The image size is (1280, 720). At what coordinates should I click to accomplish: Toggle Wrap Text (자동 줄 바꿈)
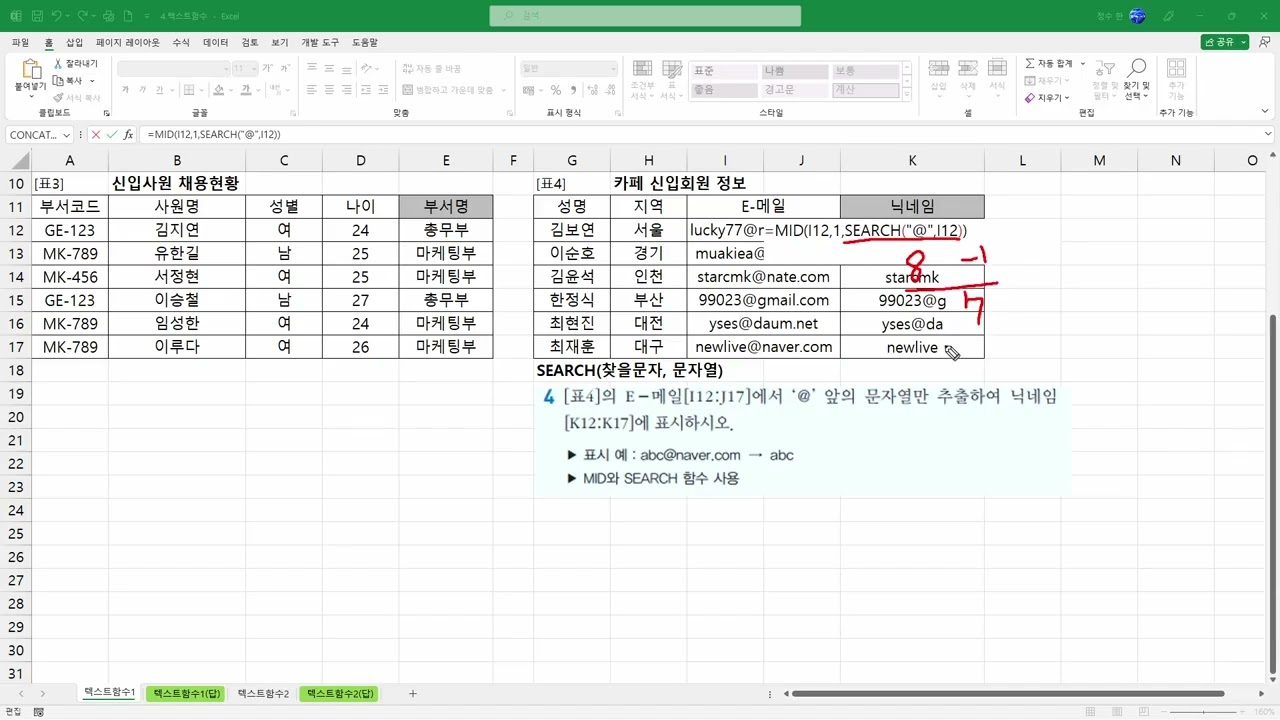[432, 69]
